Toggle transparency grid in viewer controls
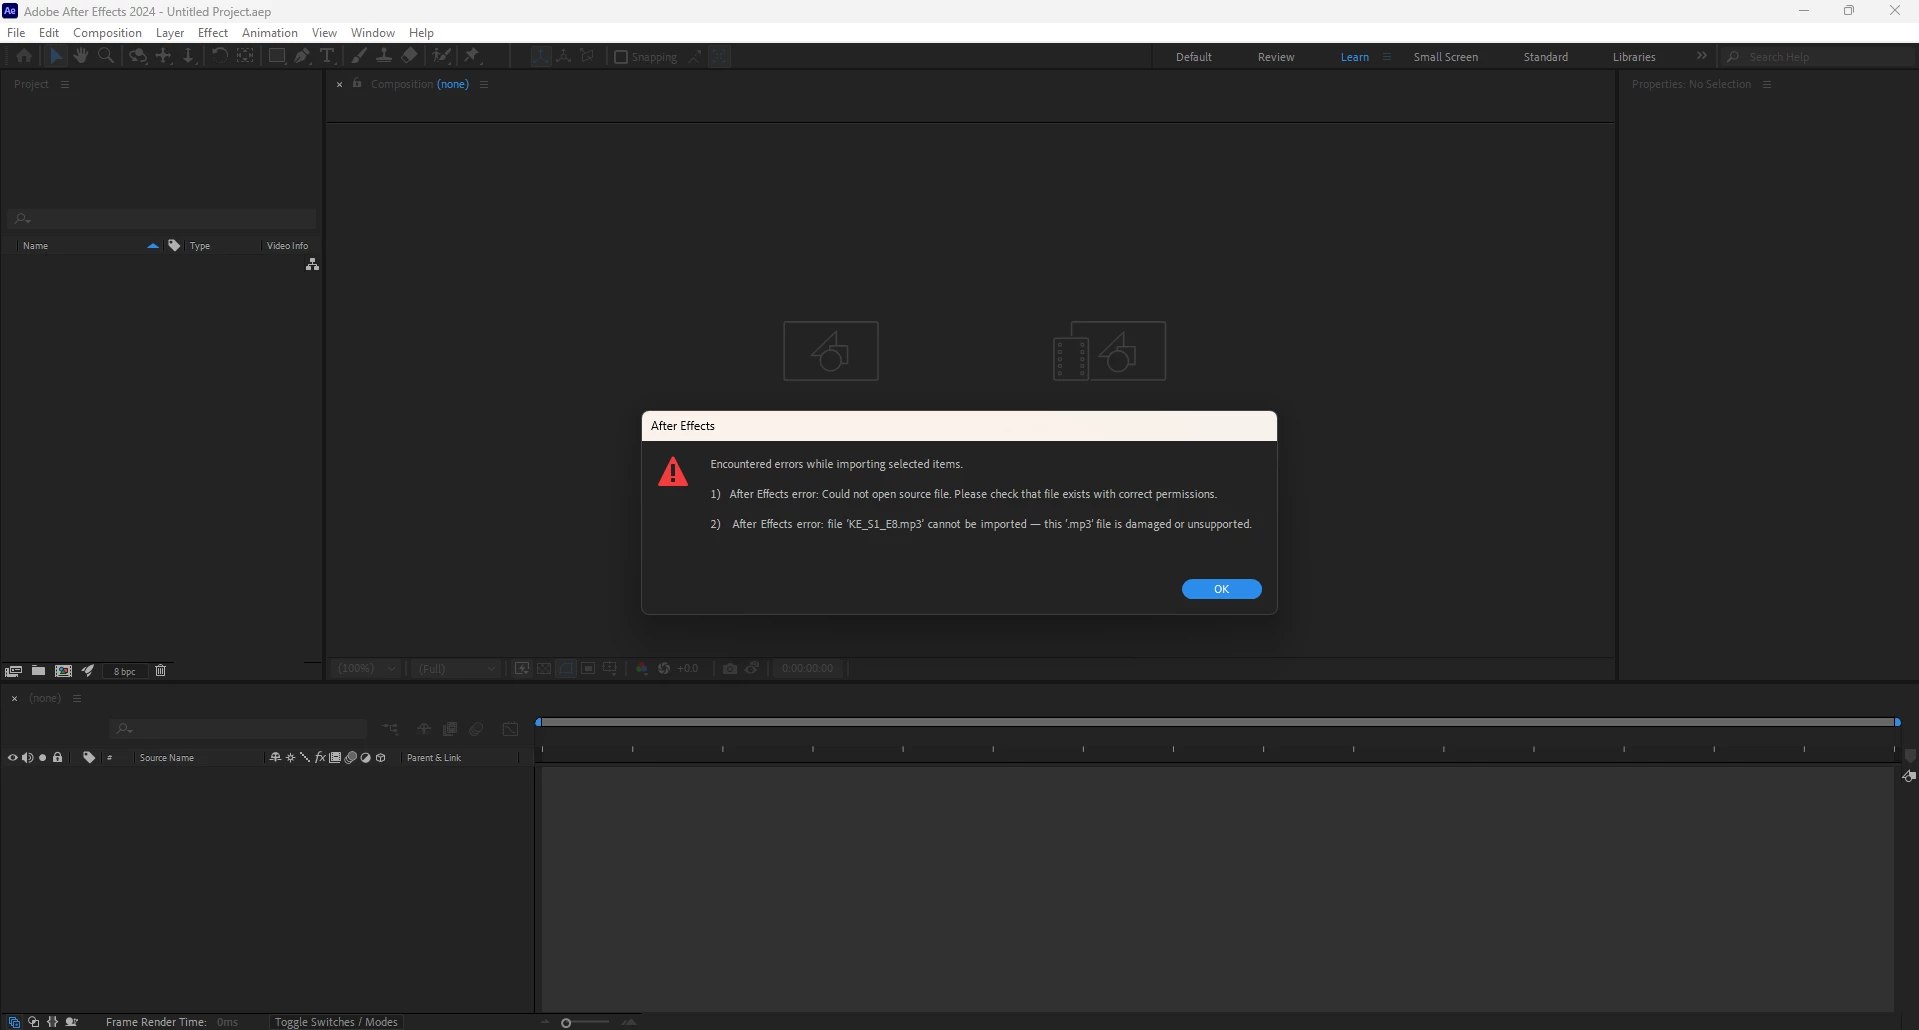This screenshot has width=1919, height=1030. point(544,668)
